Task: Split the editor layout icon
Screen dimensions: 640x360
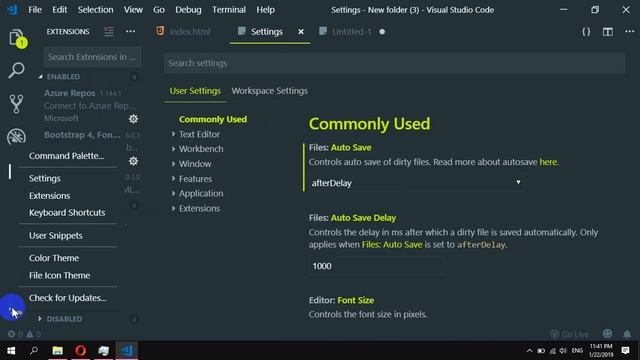Action: coord(608,31)
